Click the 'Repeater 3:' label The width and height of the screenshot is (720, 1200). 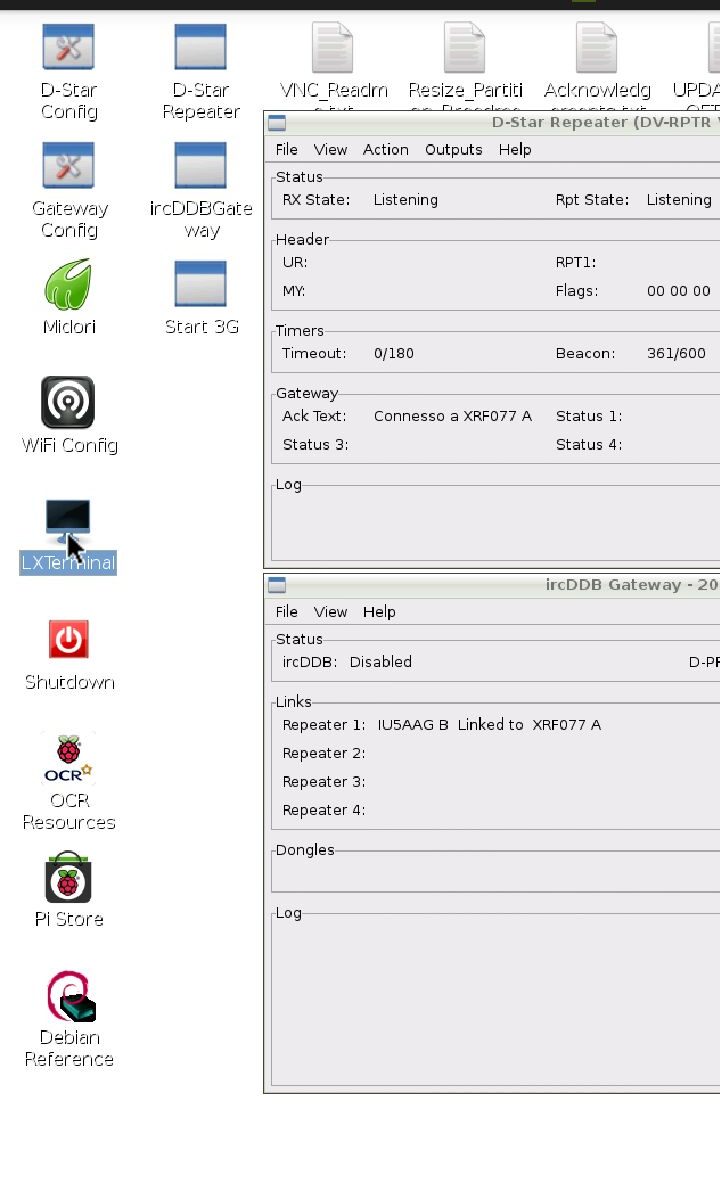point(324,782)
